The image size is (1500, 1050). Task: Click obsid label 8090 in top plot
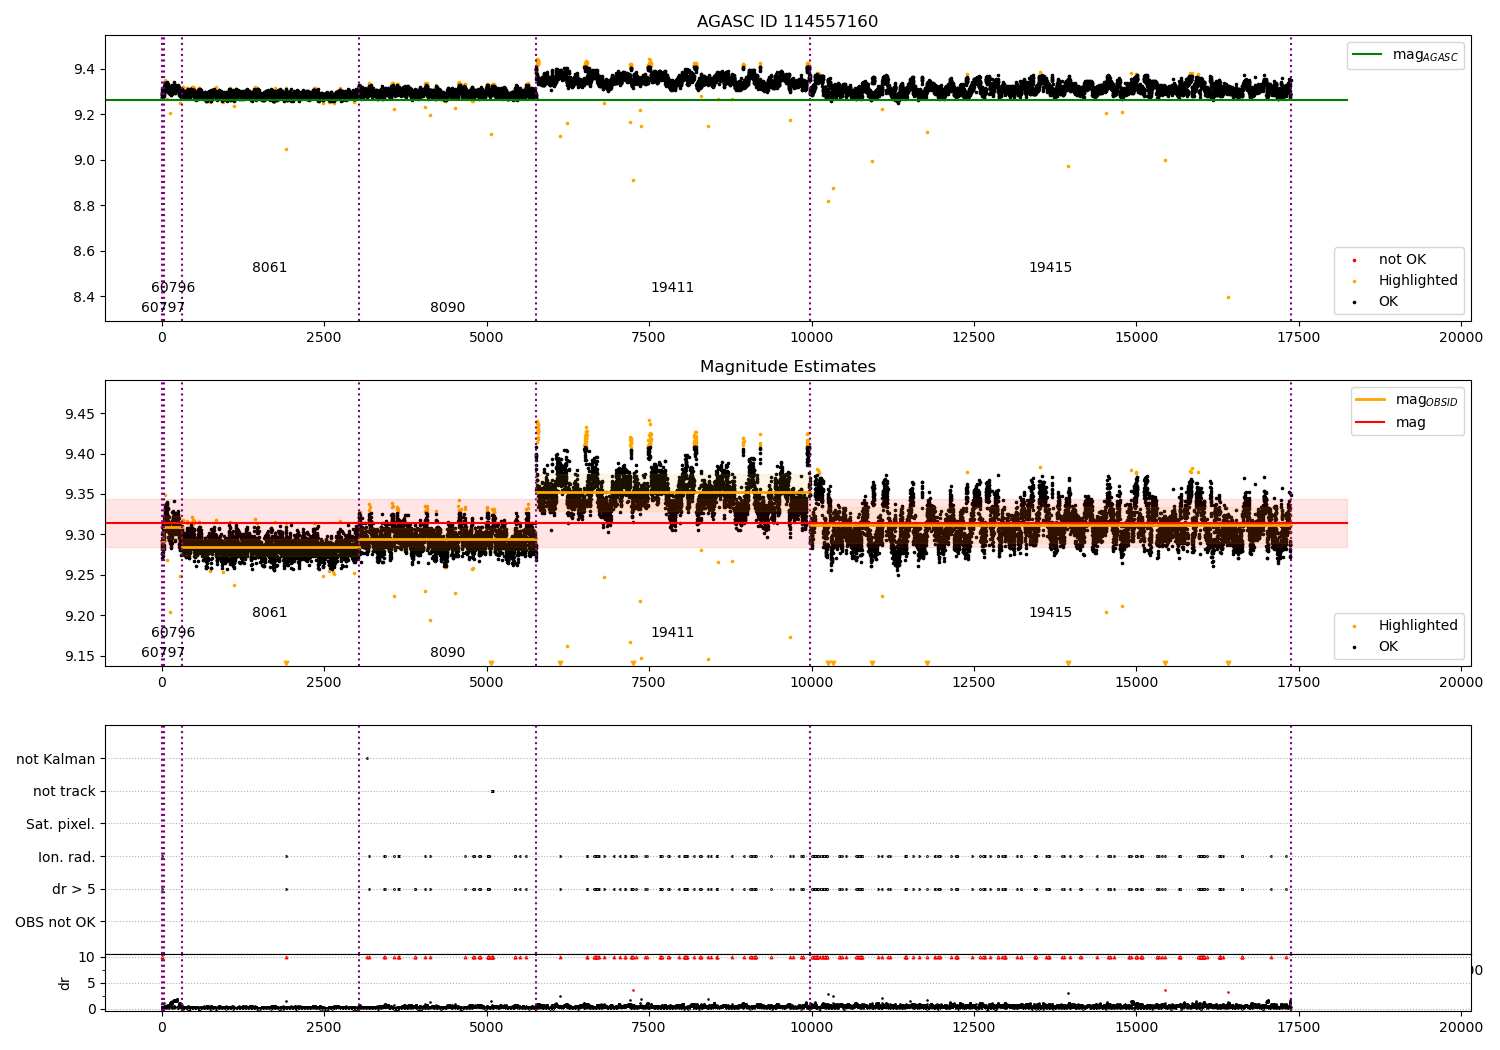click(x=447, y=308)
